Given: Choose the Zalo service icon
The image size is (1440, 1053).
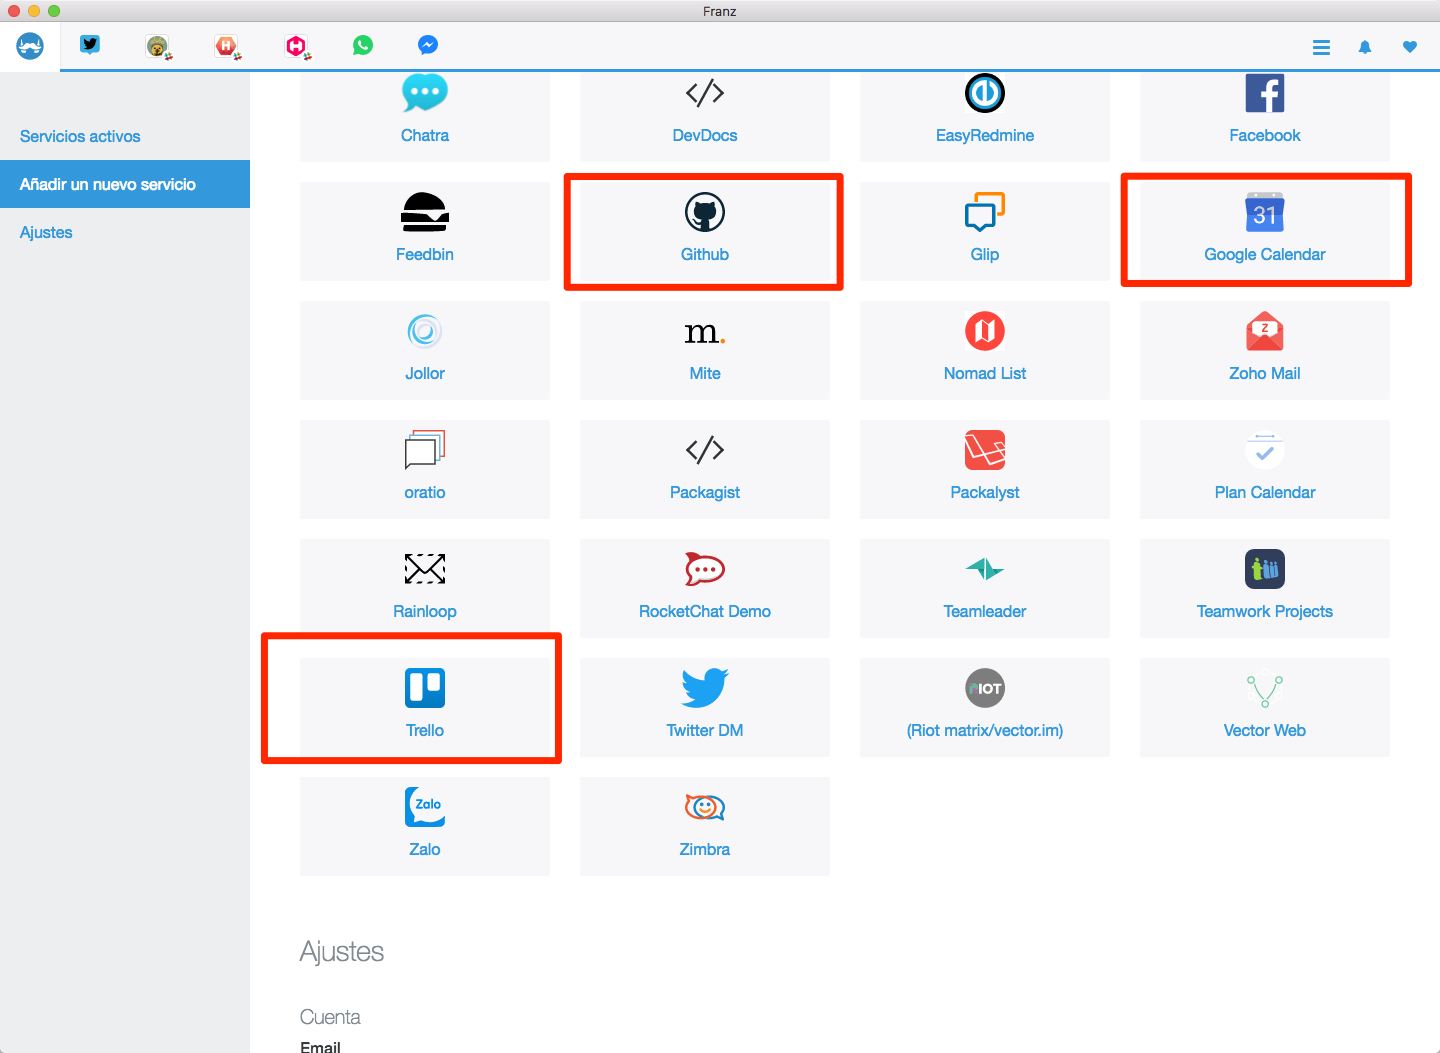Looking at the screenshot, I should (424, 826).
